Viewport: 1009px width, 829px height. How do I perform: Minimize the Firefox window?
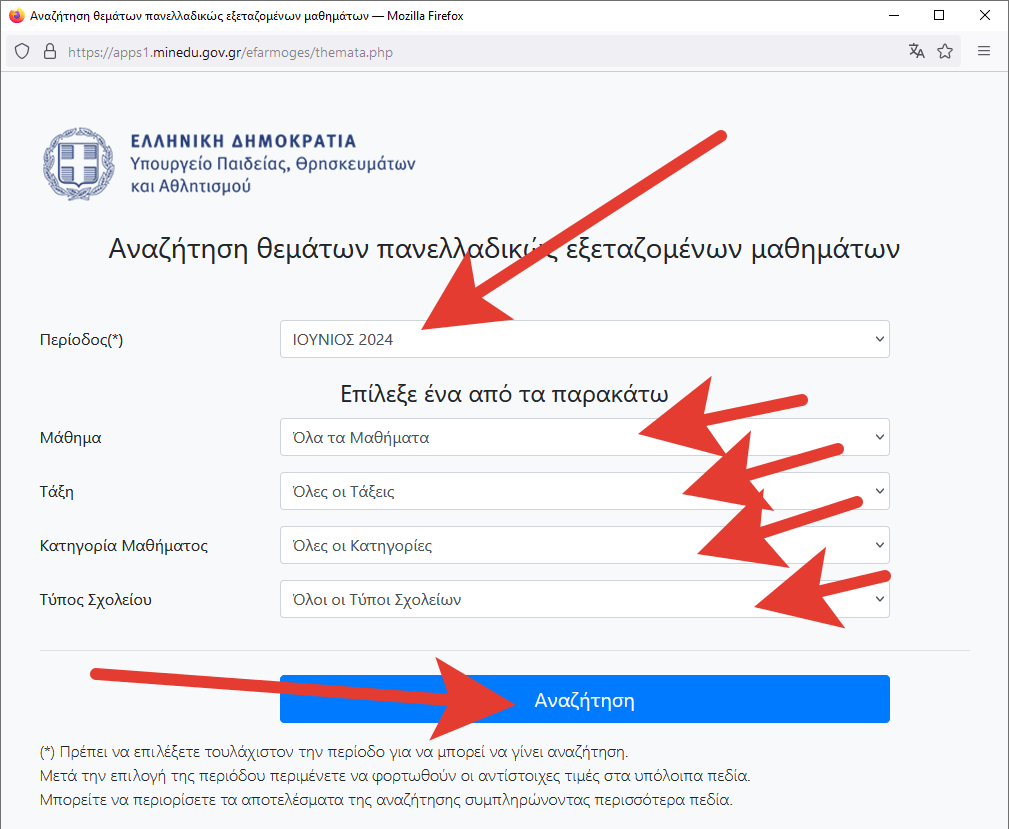coord(894,15)
